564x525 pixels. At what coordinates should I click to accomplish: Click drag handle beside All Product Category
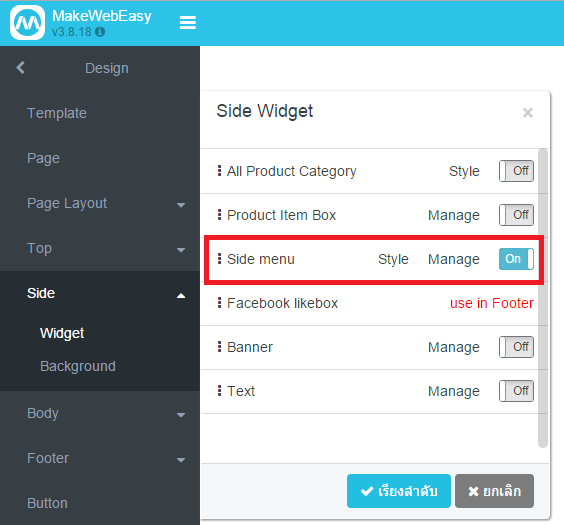(x=219, y=171)
